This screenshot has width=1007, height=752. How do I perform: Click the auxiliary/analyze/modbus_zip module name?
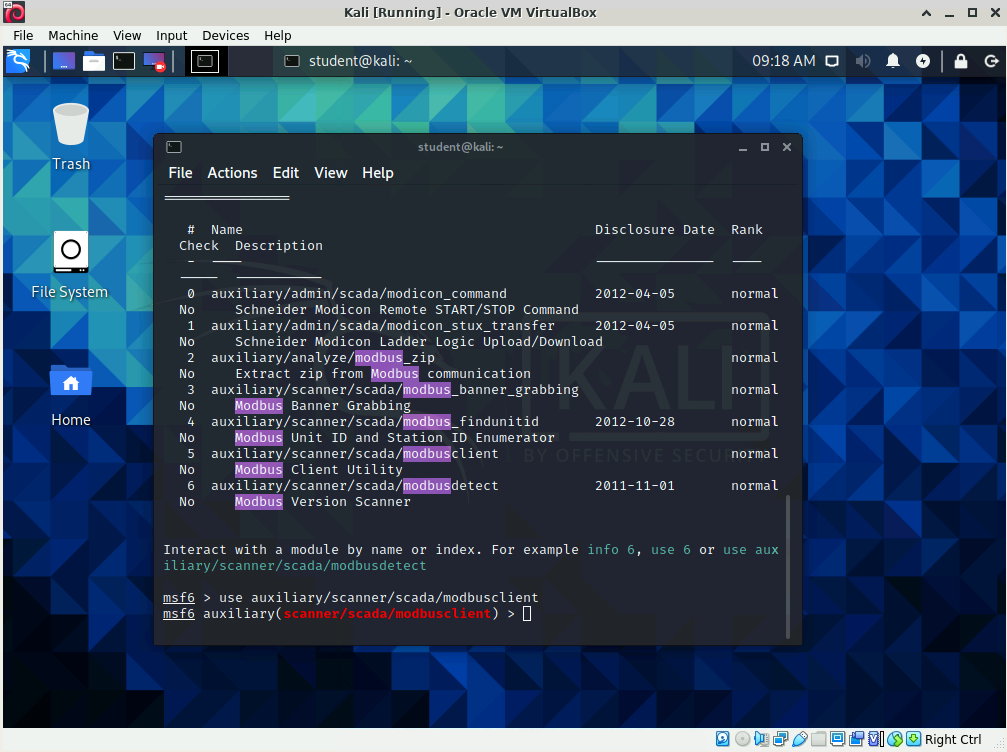[323, 358]
